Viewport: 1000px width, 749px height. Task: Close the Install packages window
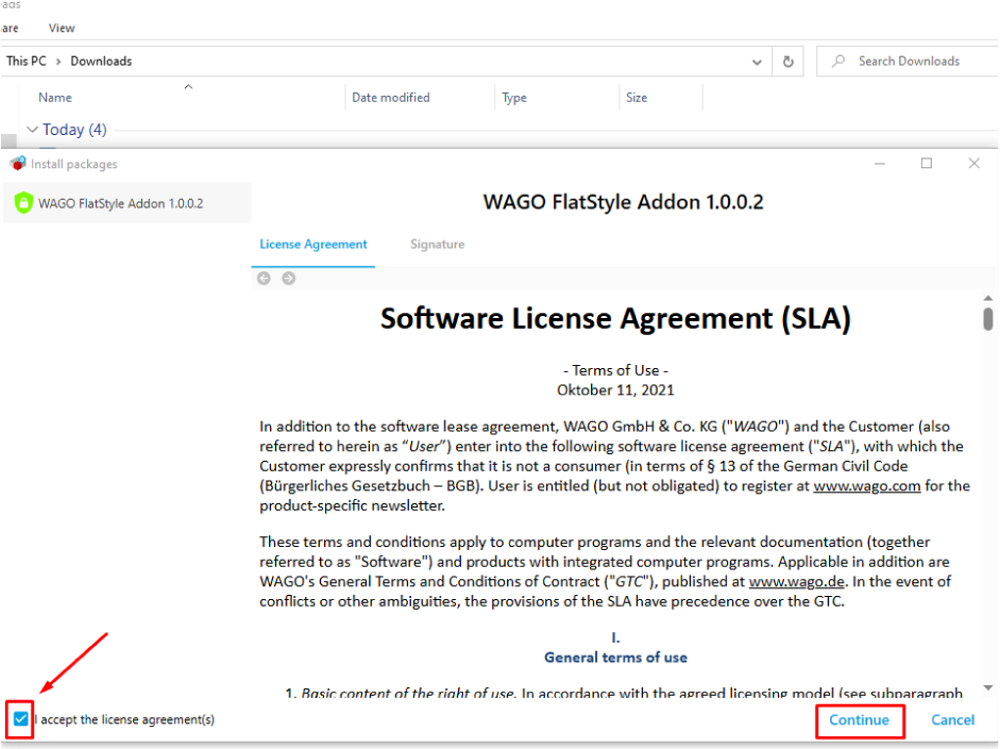pyautogui.click(x=974, y=163)
